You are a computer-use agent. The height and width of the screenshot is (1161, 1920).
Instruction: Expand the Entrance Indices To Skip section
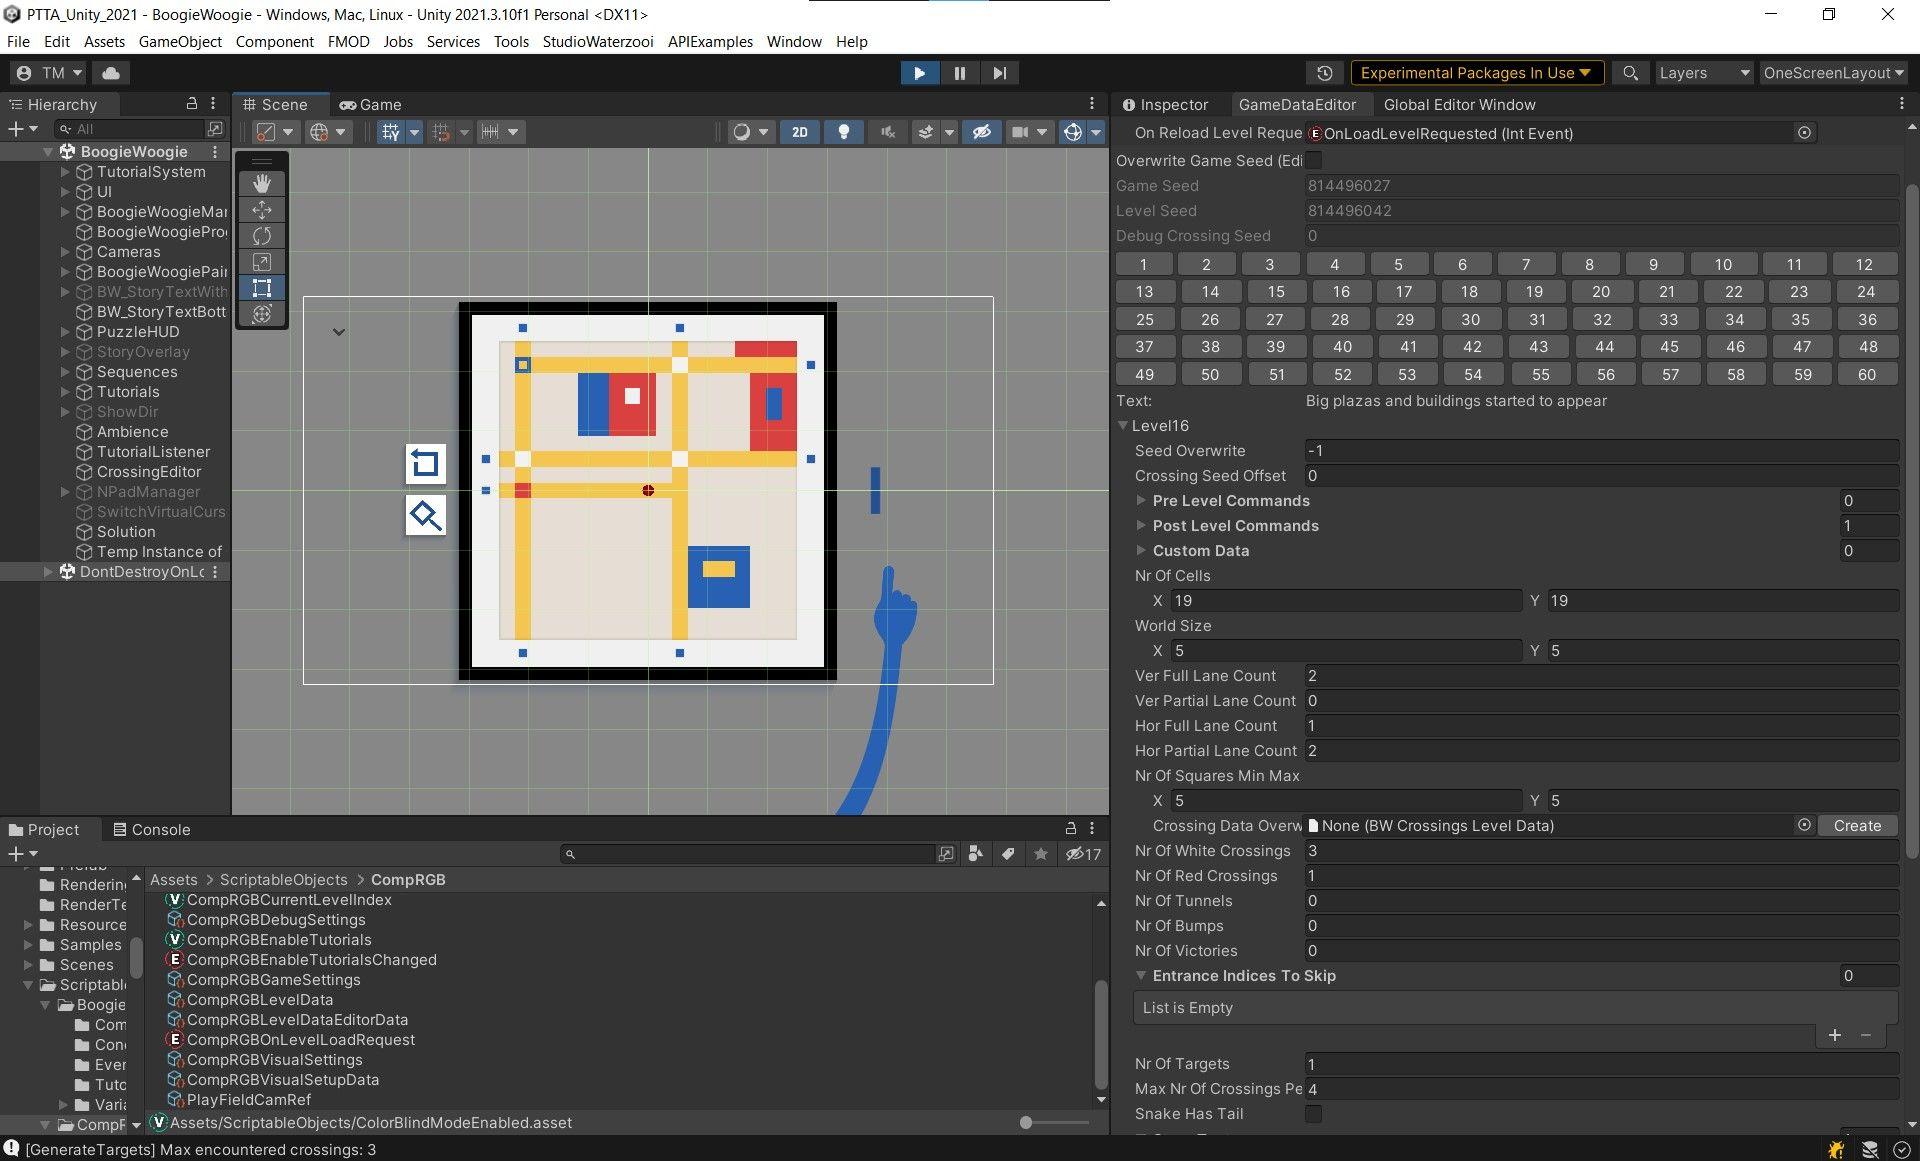[x=1141, y=975]
